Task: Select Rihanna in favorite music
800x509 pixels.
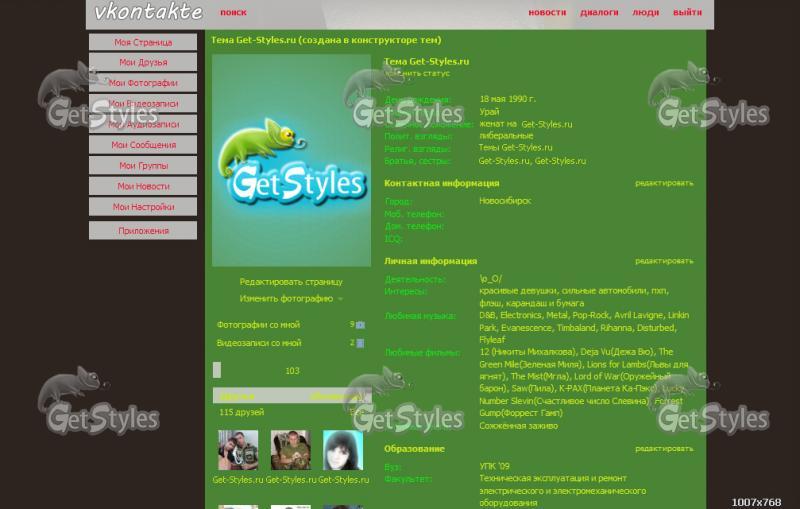Action: 616,328
